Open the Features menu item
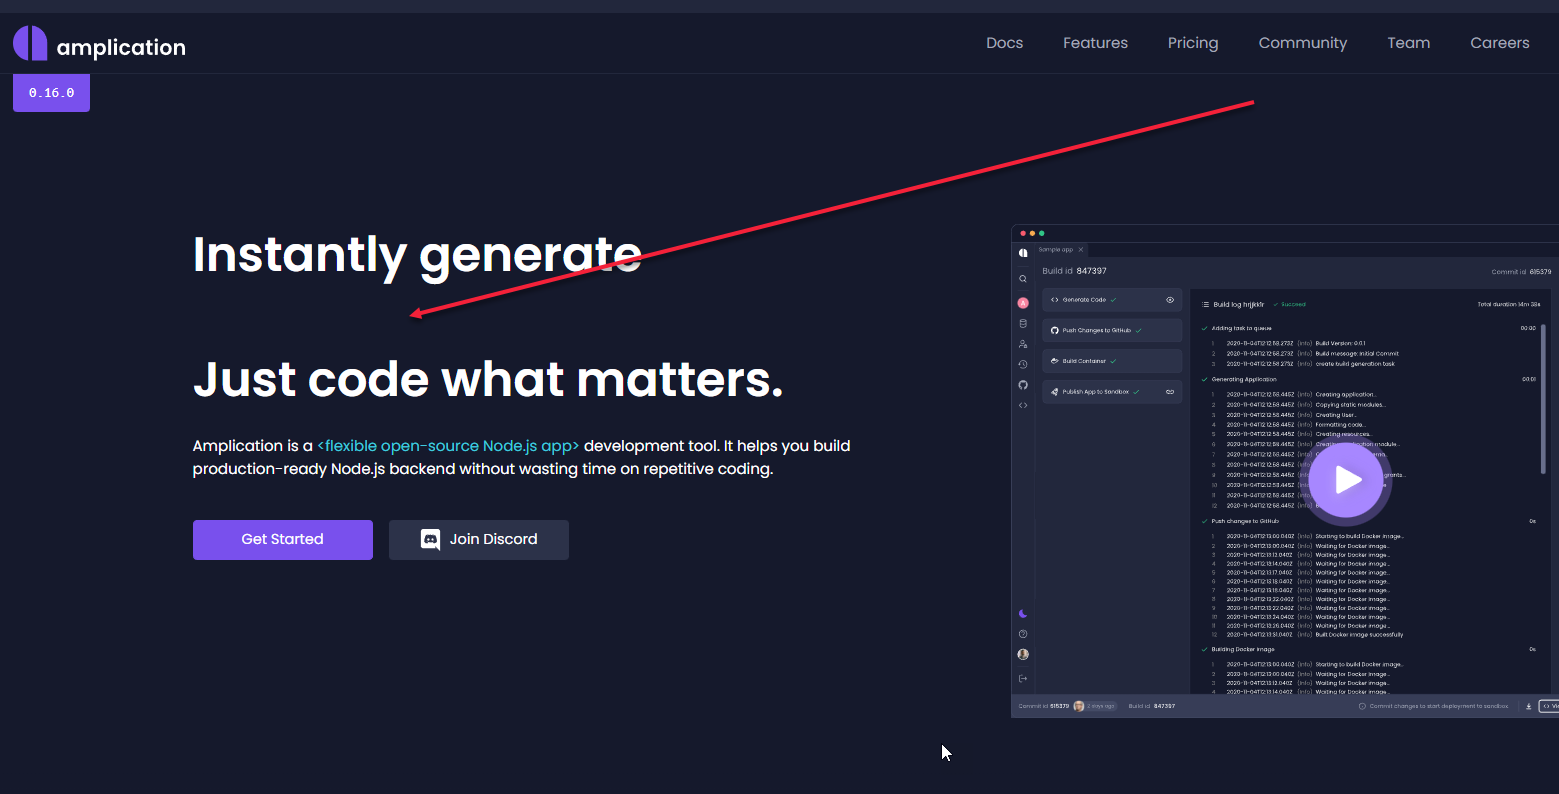This screenshot has width=1559, height=794. click(1095, 43)
